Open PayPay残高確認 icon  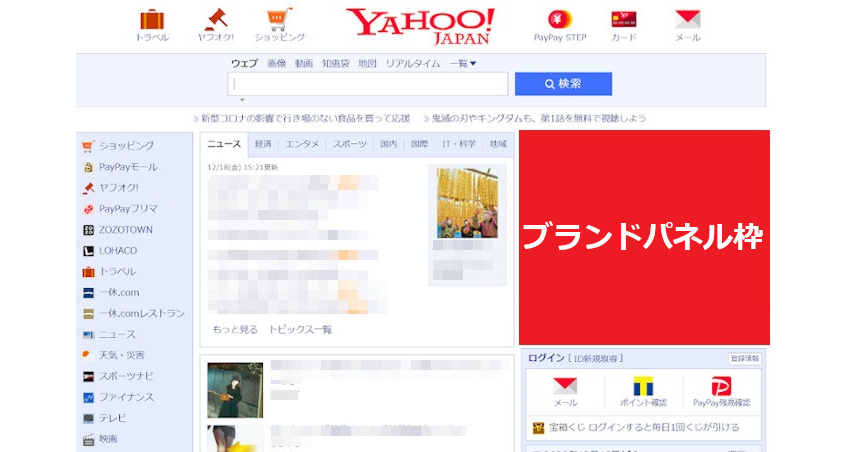point(722,386)
